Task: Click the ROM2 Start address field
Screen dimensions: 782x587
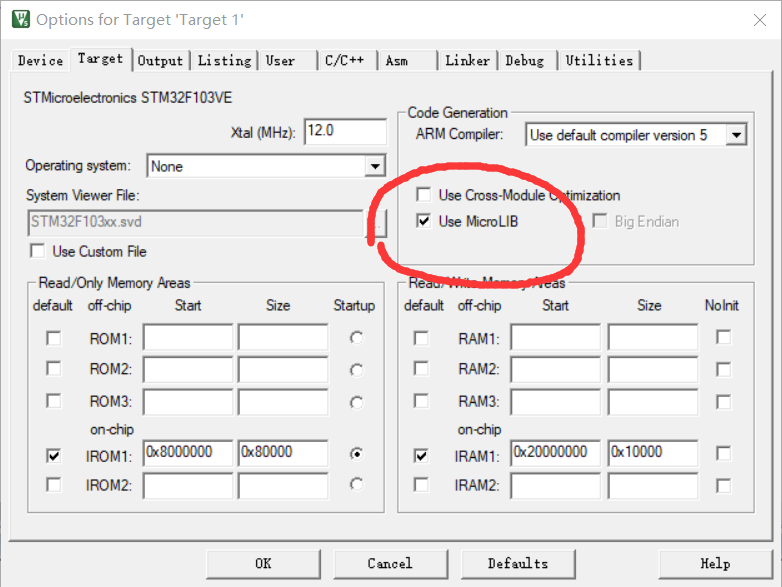Action: click(188, 370)
